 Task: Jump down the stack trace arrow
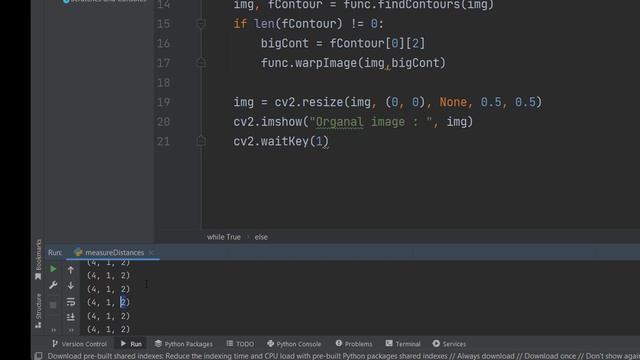71,286
